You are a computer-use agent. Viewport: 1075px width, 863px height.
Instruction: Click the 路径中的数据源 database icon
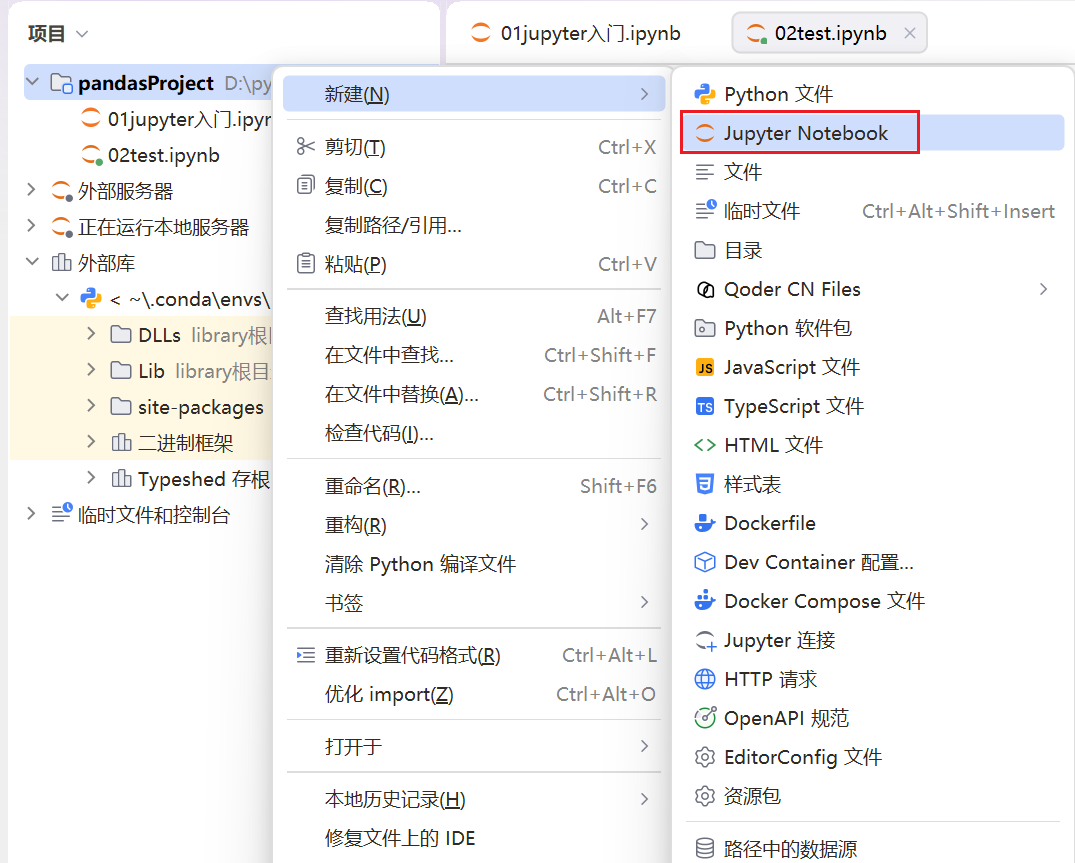[705, 849]
